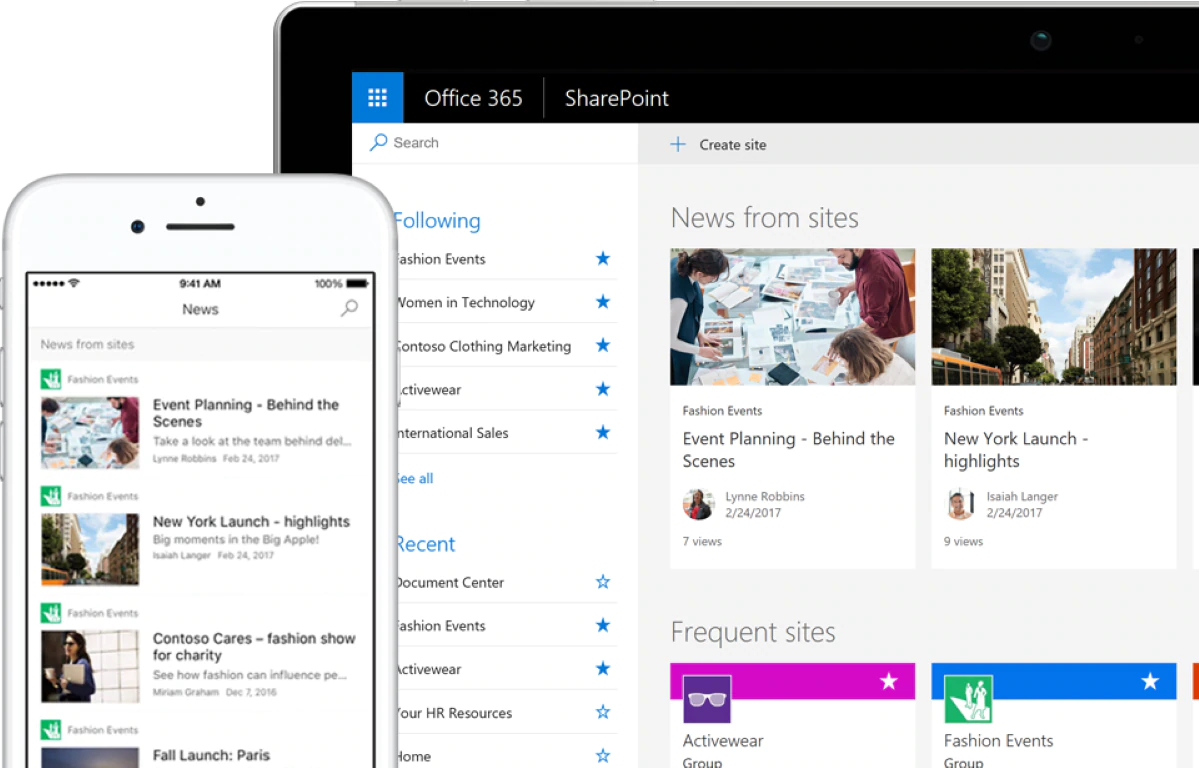Click the magnifier icon in the SharePoint search box
This screenshot has height=768, width=1199.
(x=378, y=142)
